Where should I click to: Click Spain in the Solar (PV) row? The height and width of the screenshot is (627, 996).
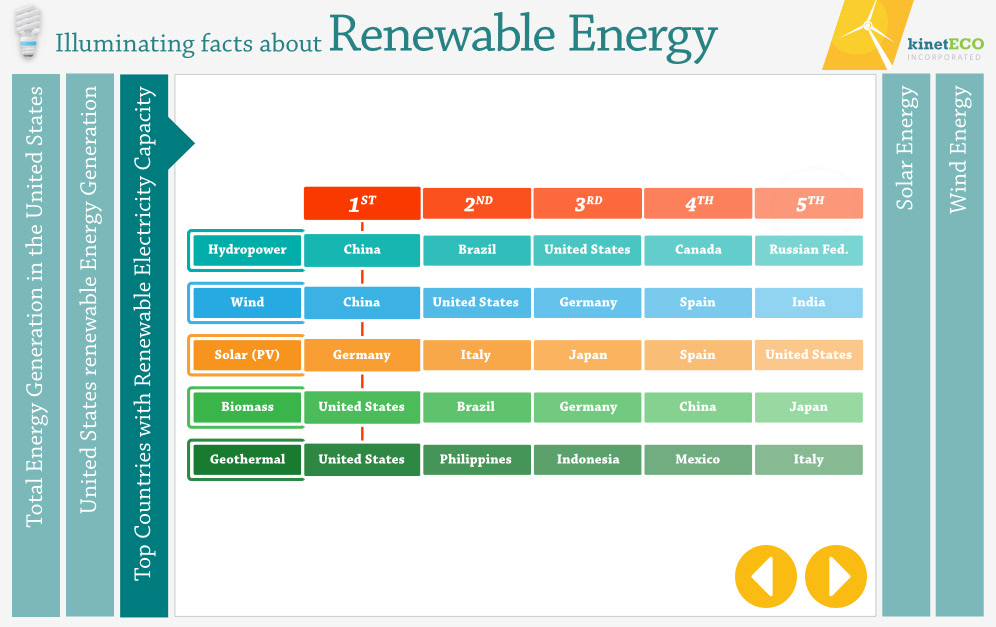pos(698,354)
